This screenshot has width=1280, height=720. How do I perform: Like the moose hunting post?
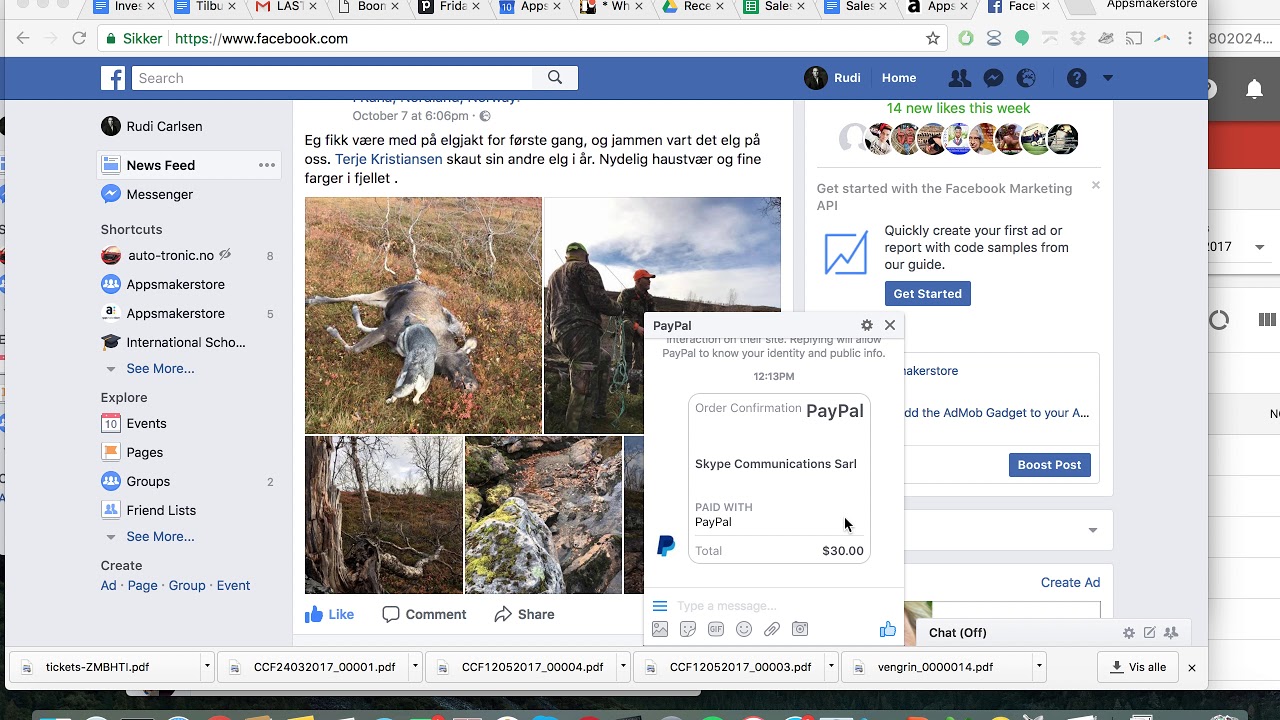329,614
